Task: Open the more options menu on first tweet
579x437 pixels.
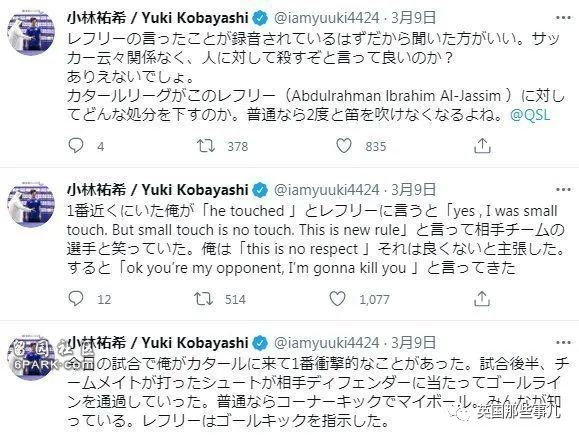Action: 563,17
